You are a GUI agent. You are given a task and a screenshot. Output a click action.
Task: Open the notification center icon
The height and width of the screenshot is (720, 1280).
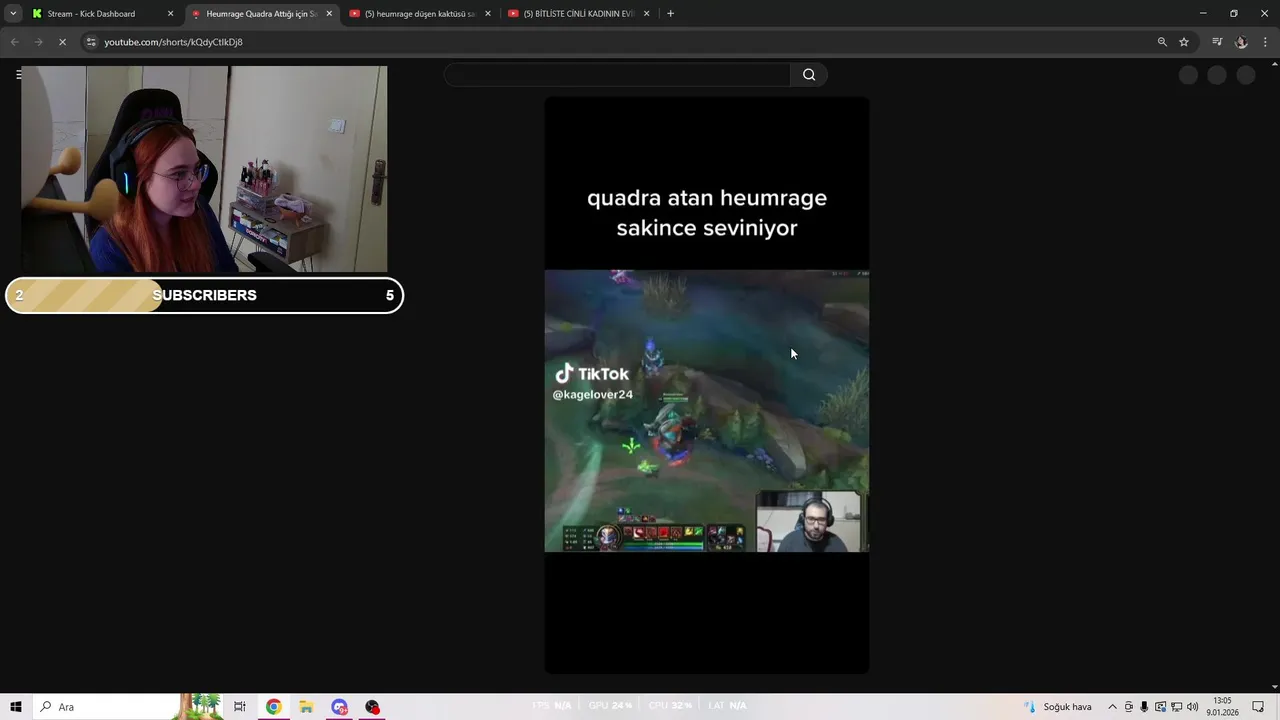coord(1258,707)
